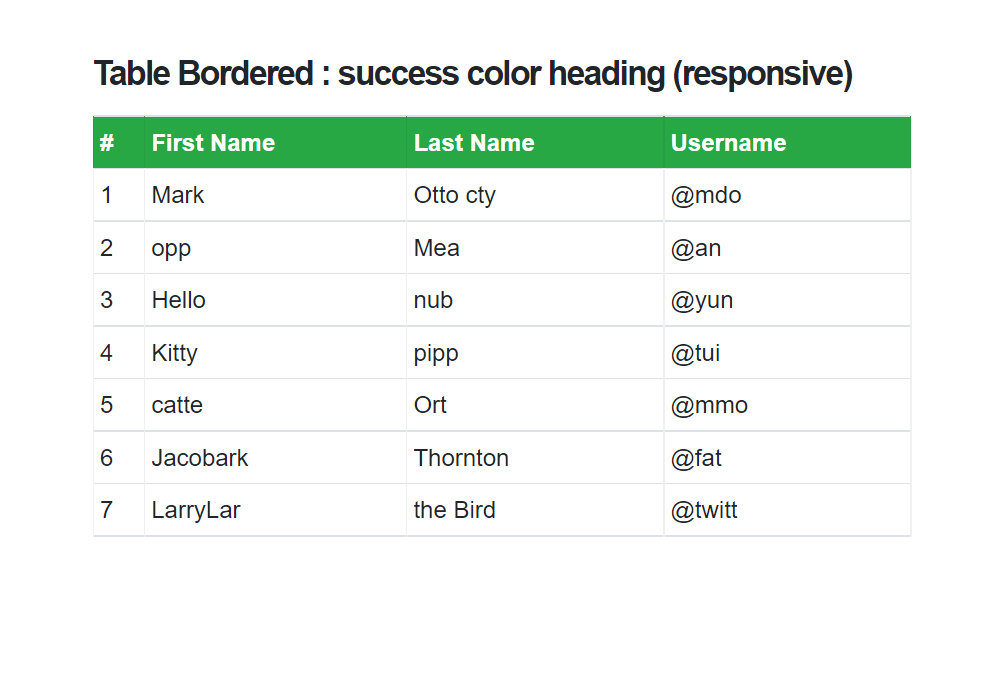
Task: Click the catte cell in row 5
Action: click(275, 405)
